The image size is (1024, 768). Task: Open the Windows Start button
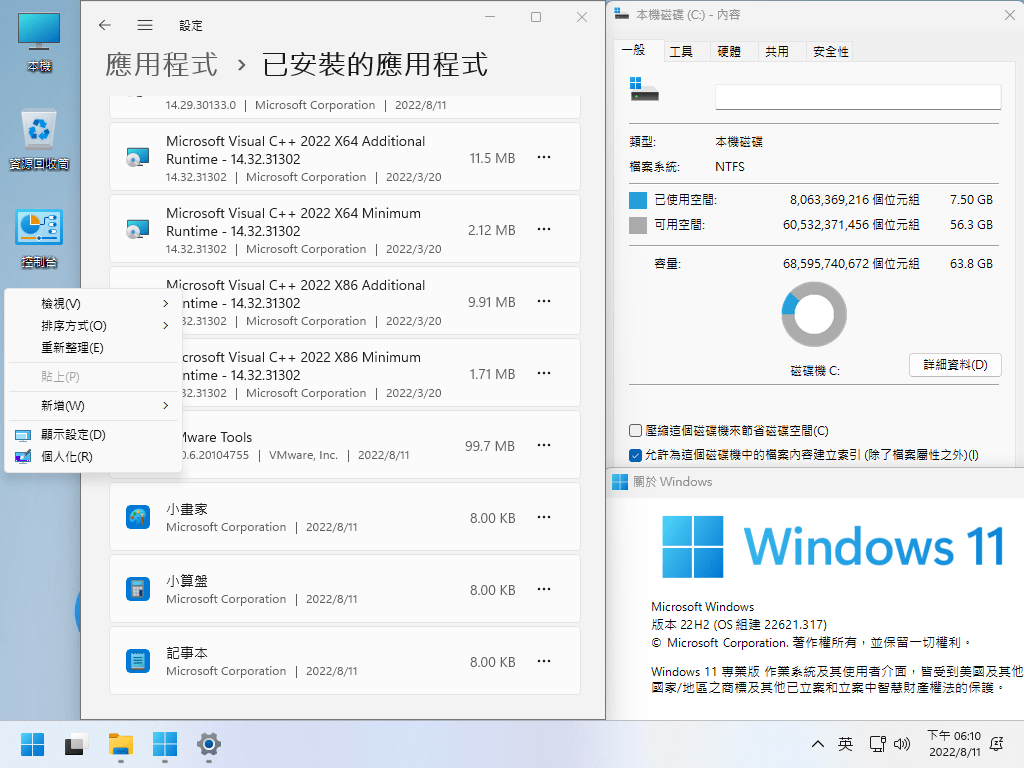pos(33,744)
